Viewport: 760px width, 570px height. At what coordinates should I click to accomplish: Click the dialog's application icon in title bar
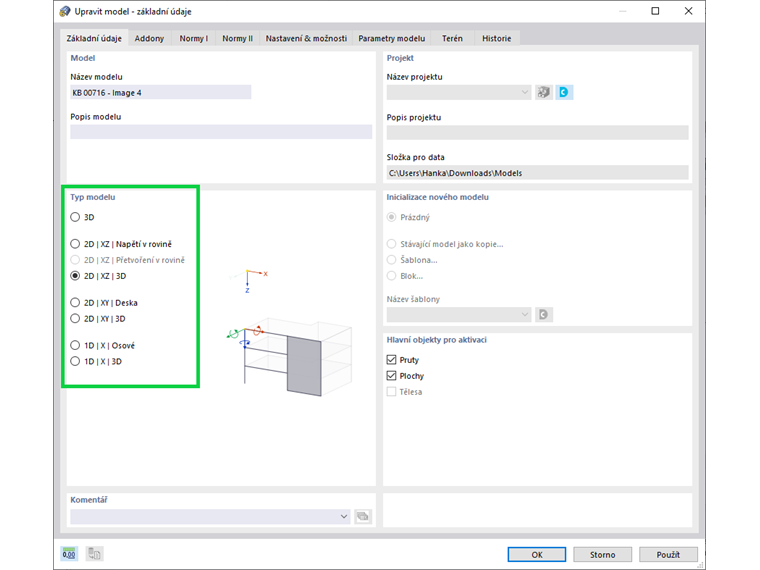click(x=65, y=11)
